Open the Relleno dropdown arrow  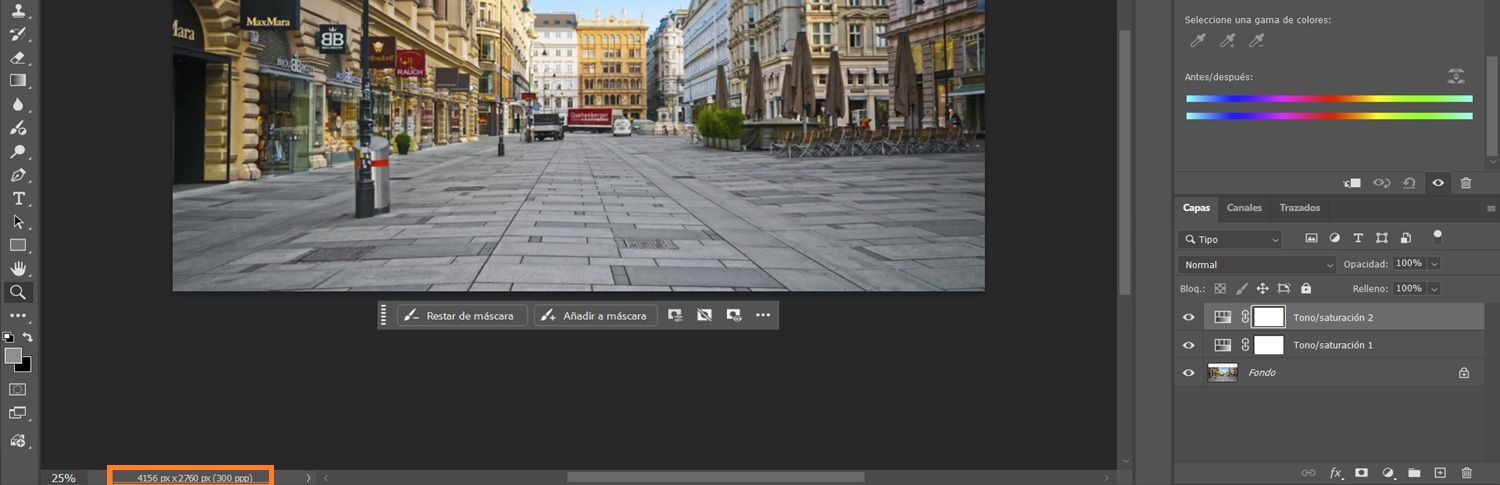point(1435,288)
